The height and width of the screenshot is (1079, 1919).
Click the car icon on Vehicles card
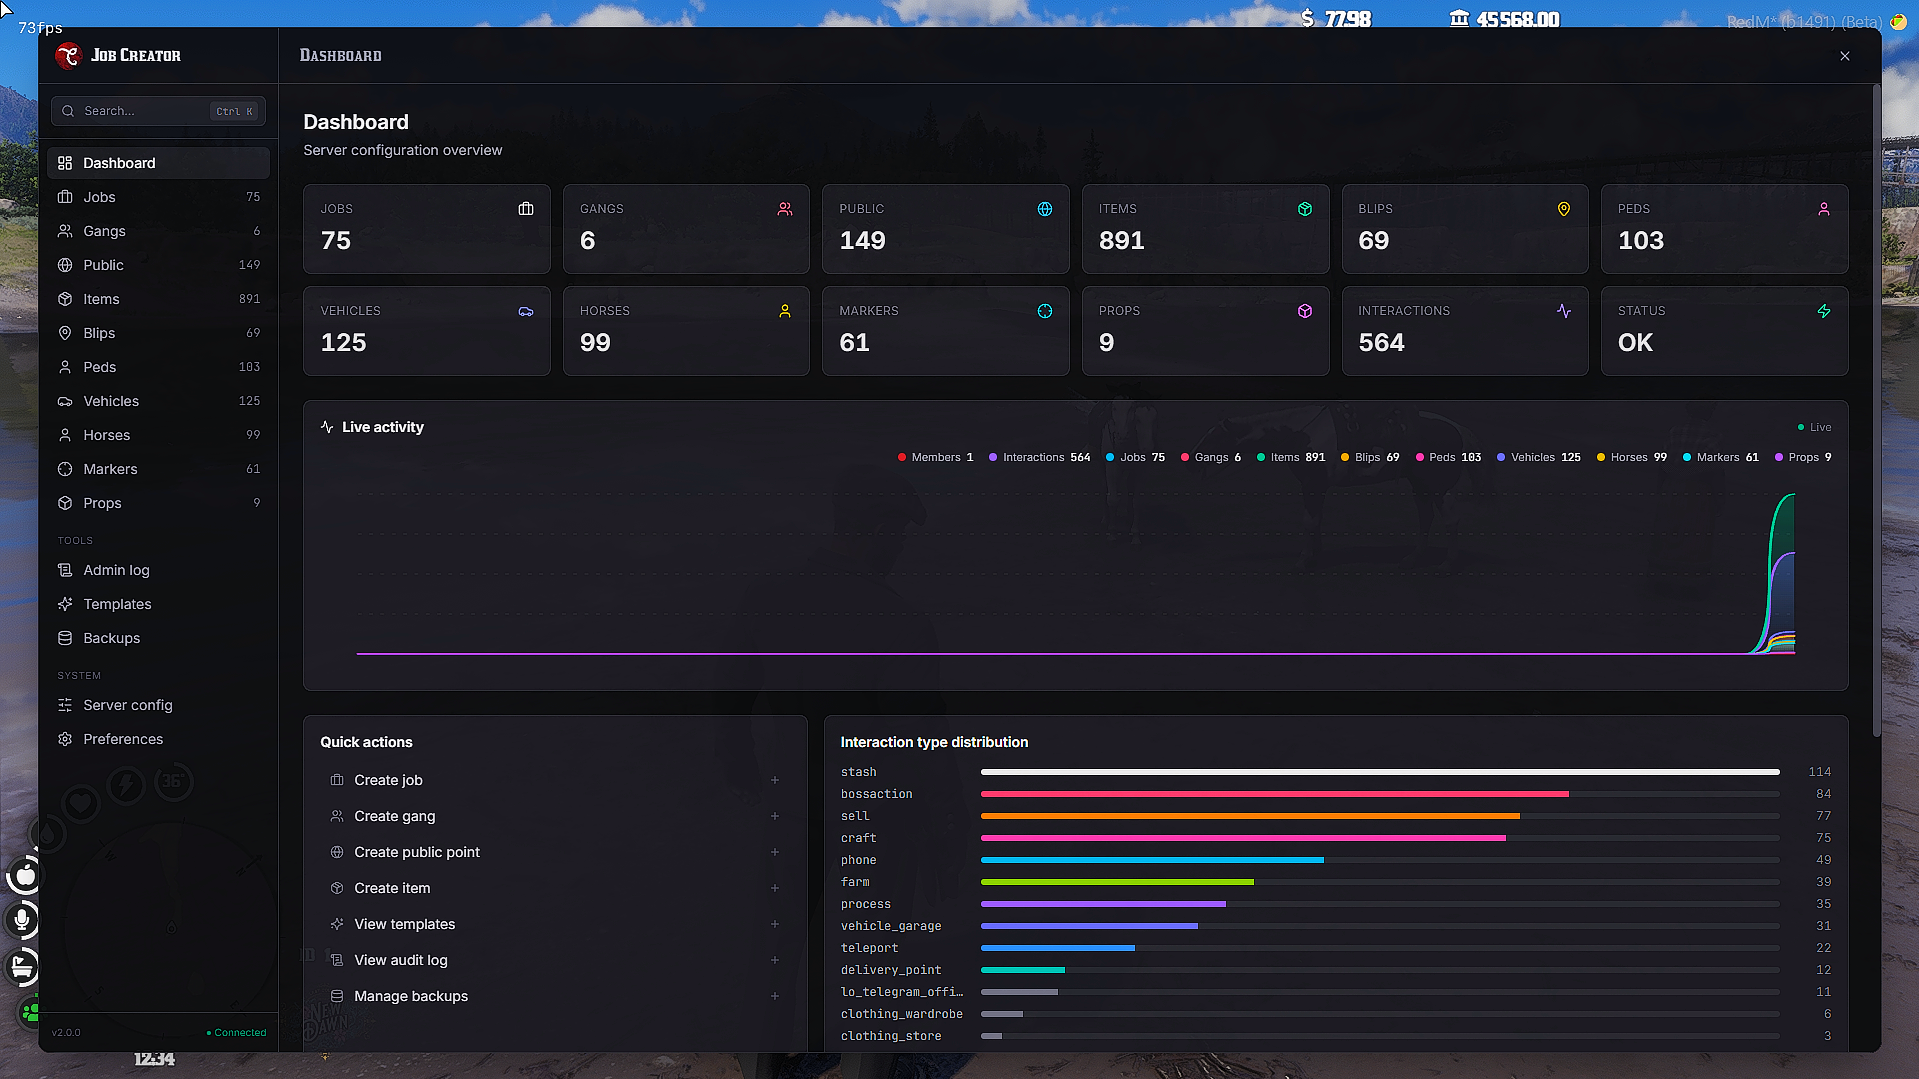[x=526, y=311]
